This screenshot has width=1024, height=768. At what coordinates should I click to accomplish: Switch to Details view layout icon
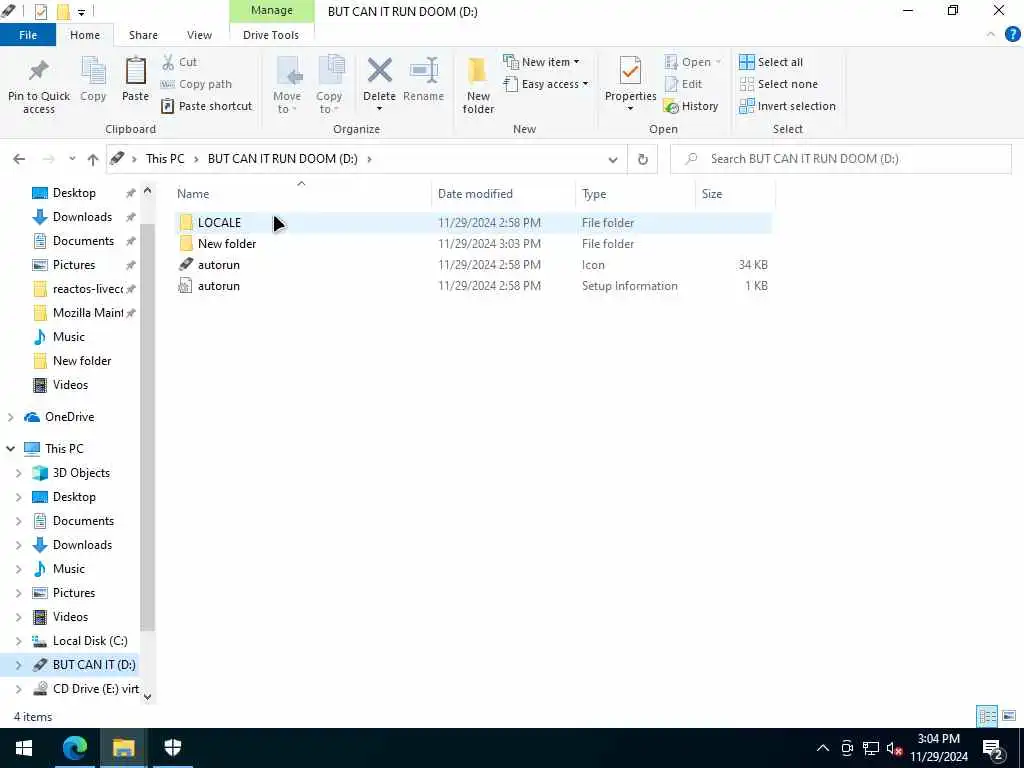pyautogui.click(x=987, y=716)
